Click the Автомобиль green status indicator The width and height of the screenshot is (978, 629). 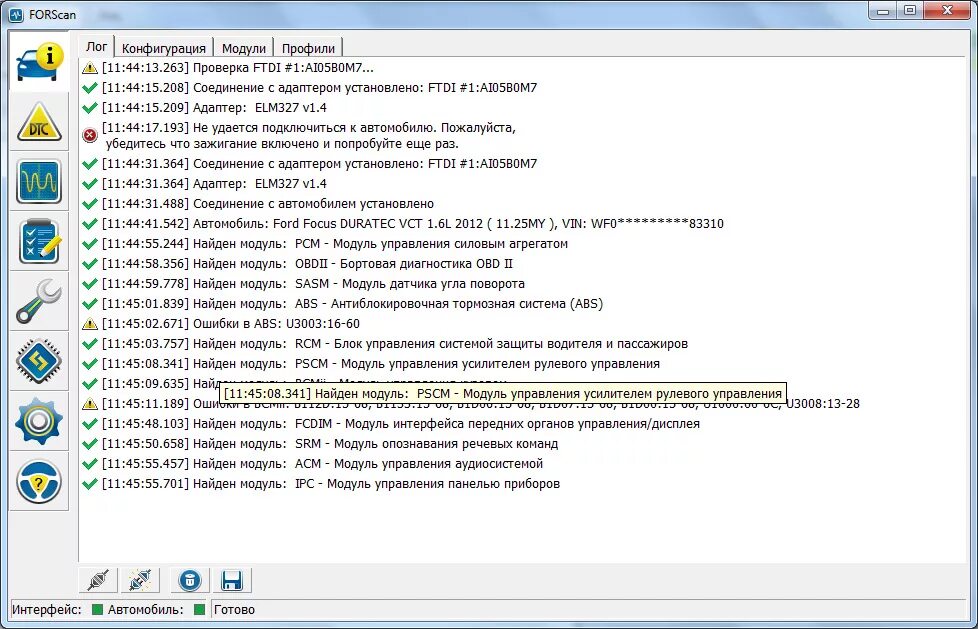[x=200, y=610]
